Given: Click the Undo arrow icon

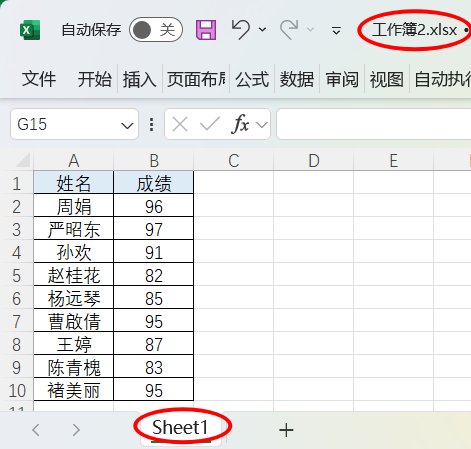Looking at the screenshot, I should pos(241,29).
